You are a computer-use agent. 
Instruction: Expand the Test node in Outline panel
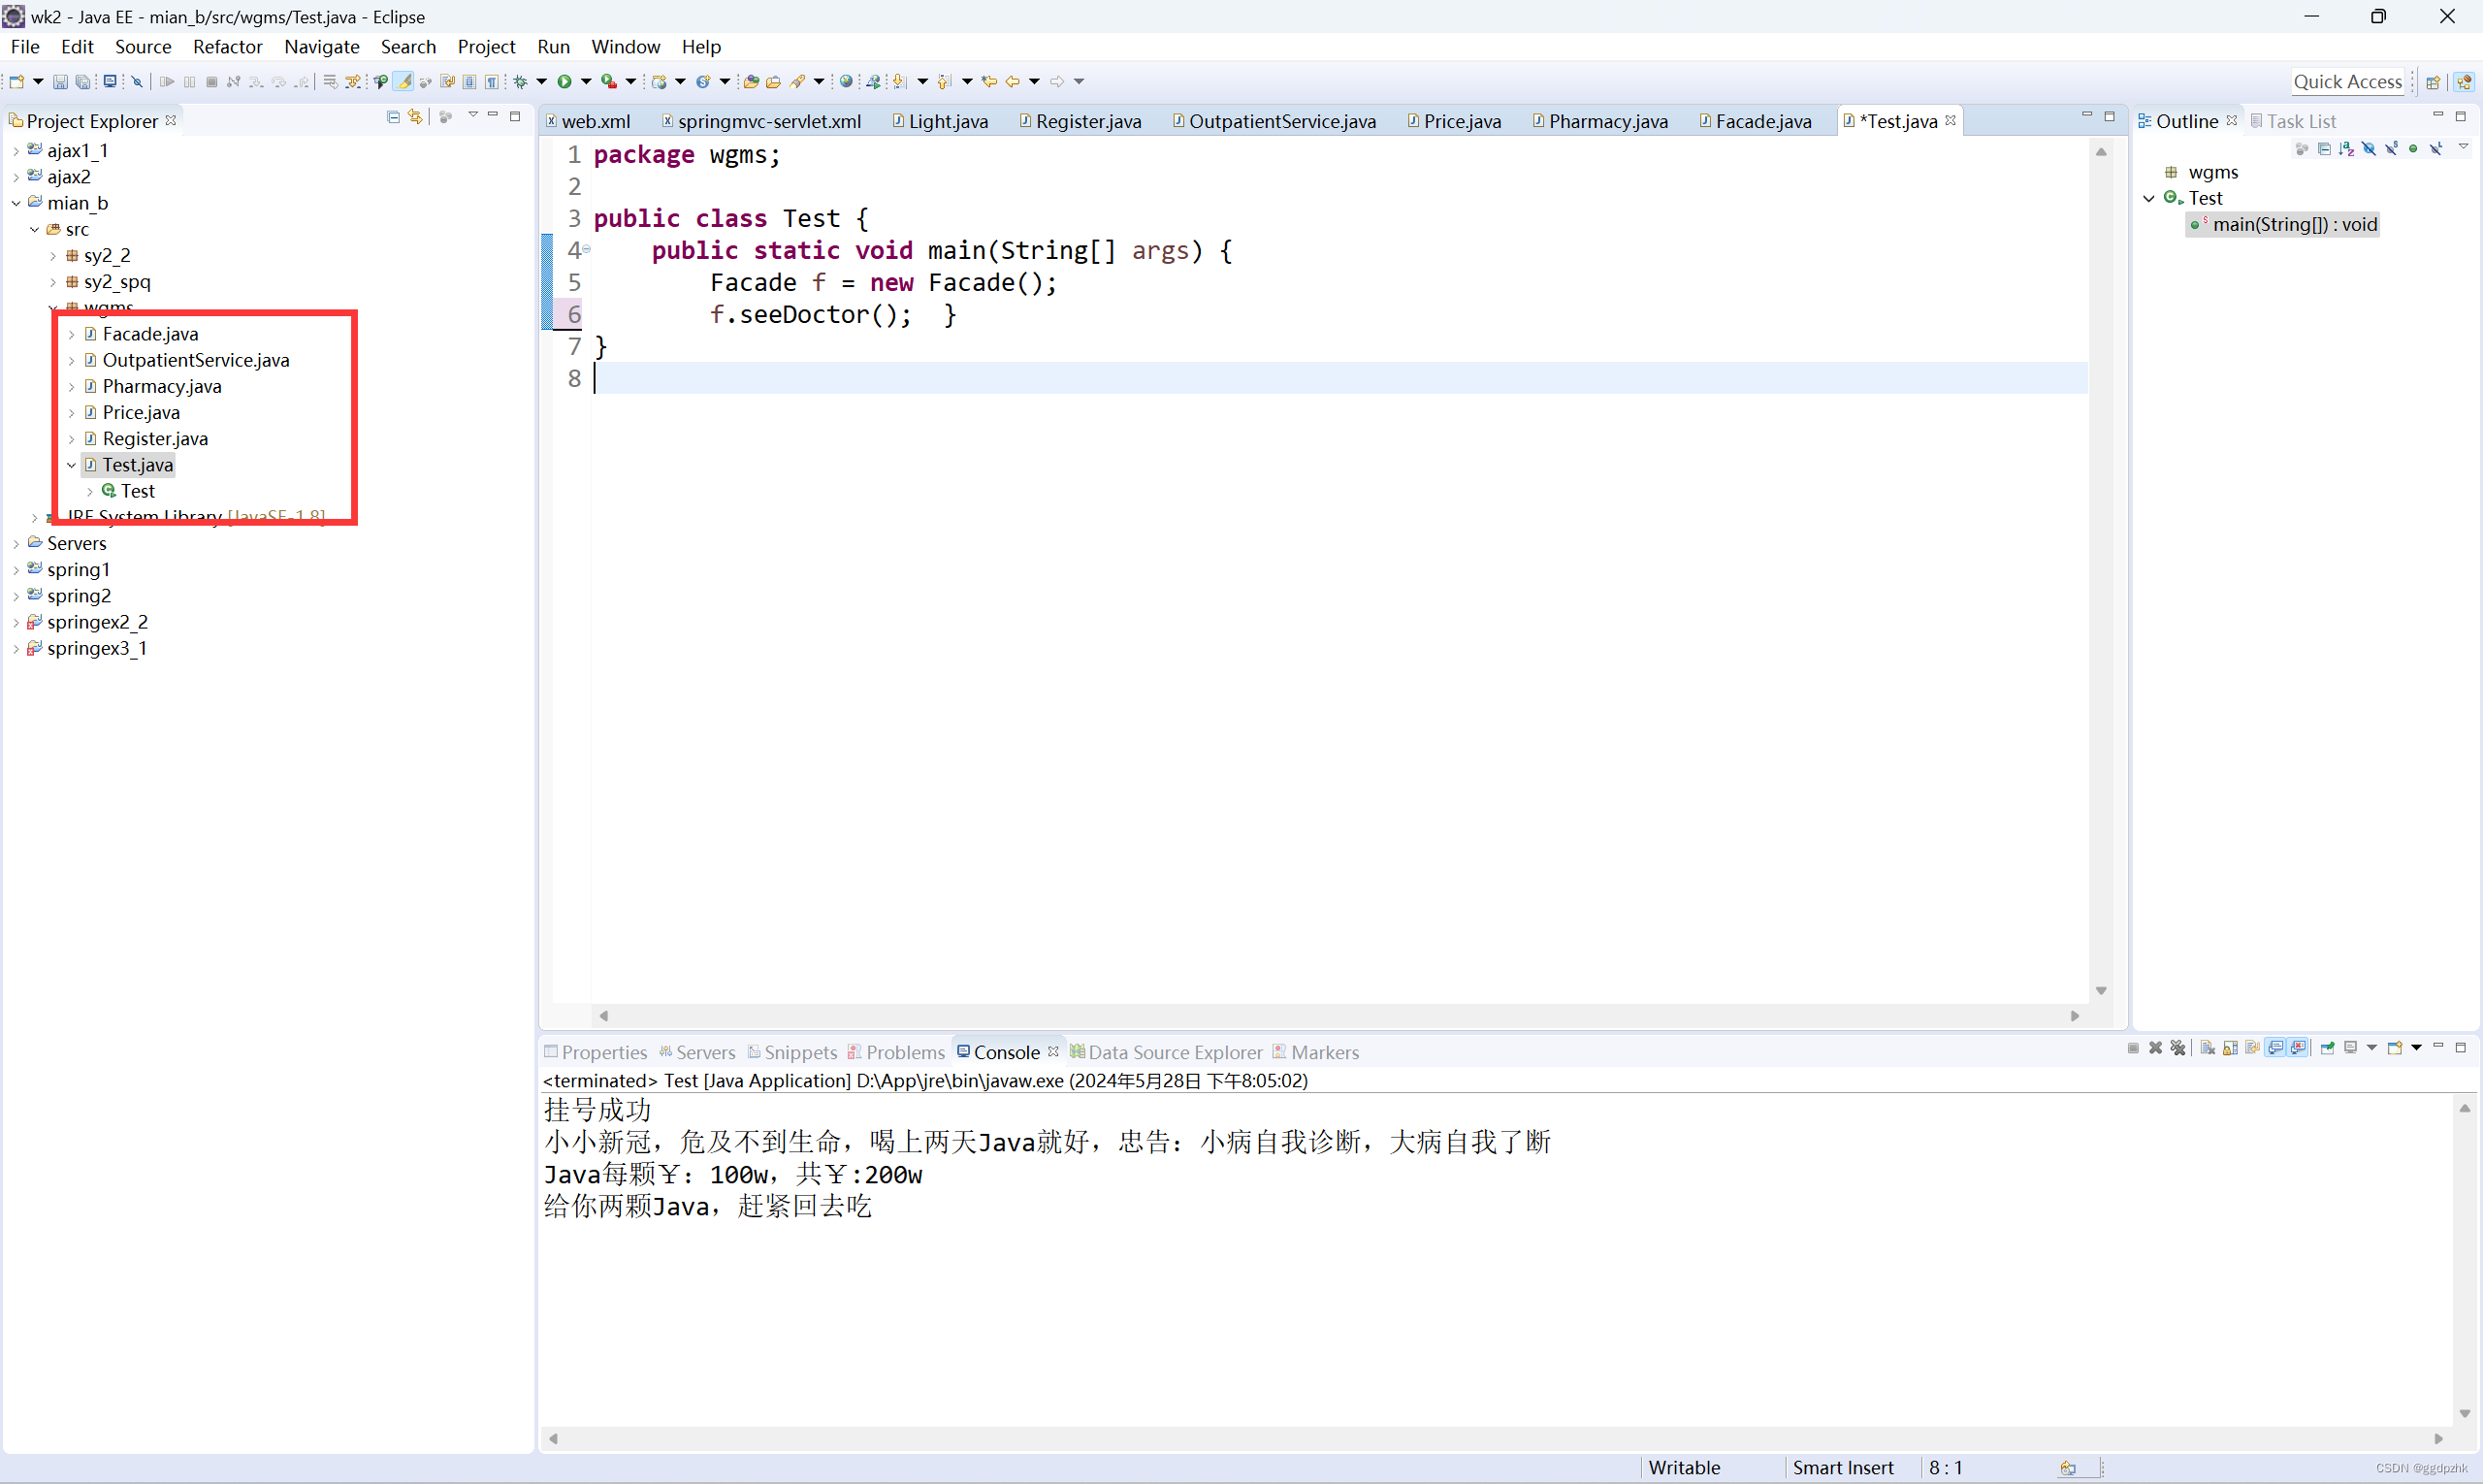[2151, 196]
